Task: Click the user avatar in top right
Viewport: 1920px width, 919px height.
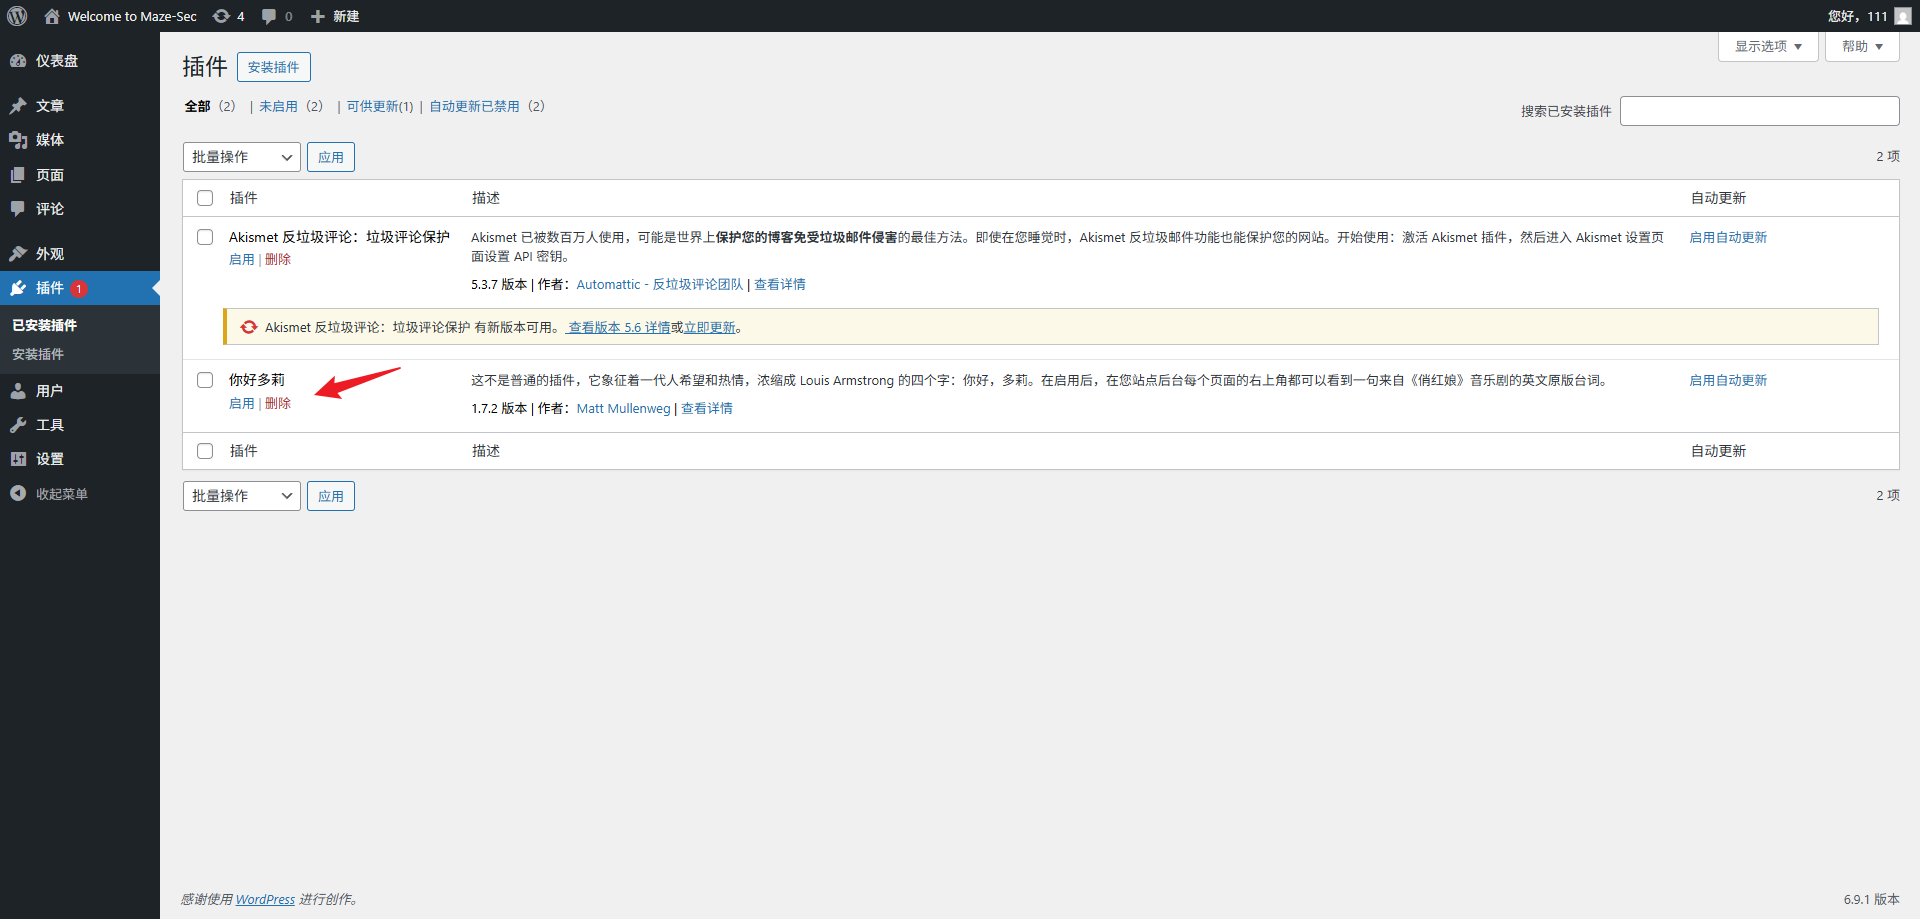Action: click(1902, 16)
